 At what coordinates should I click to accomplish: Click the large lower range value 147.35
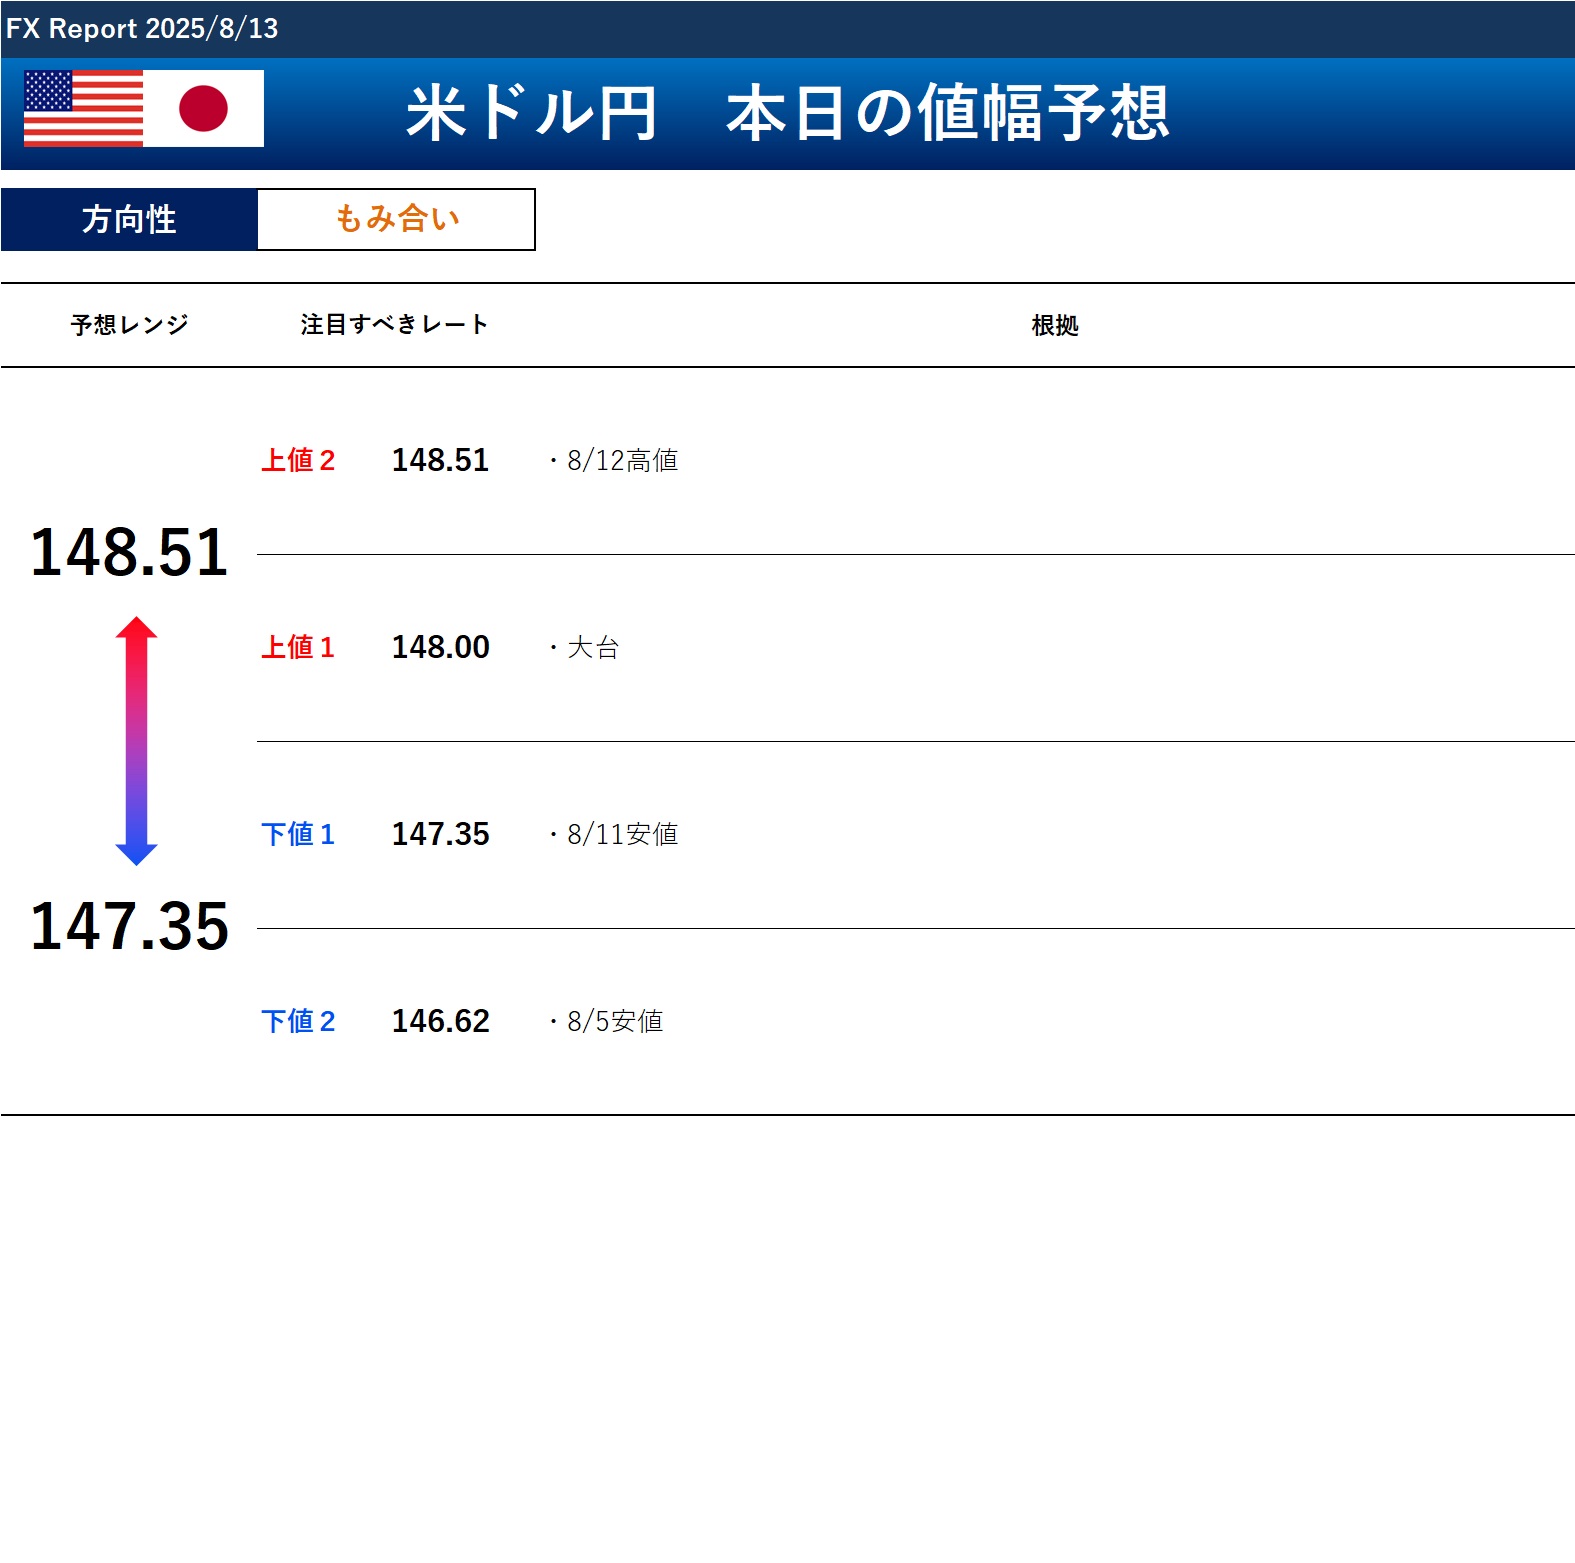click(x=129, y=926)
